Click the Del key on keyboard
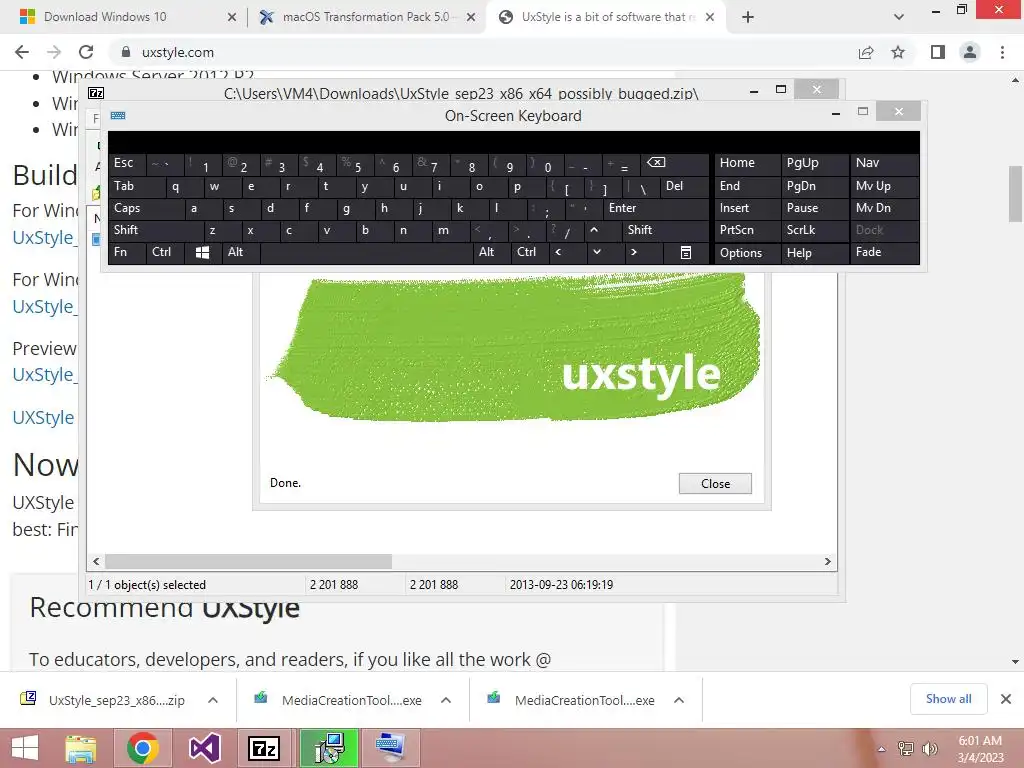Image resolution: width=1024 pixels, height=768 pixels. (684, 187)
